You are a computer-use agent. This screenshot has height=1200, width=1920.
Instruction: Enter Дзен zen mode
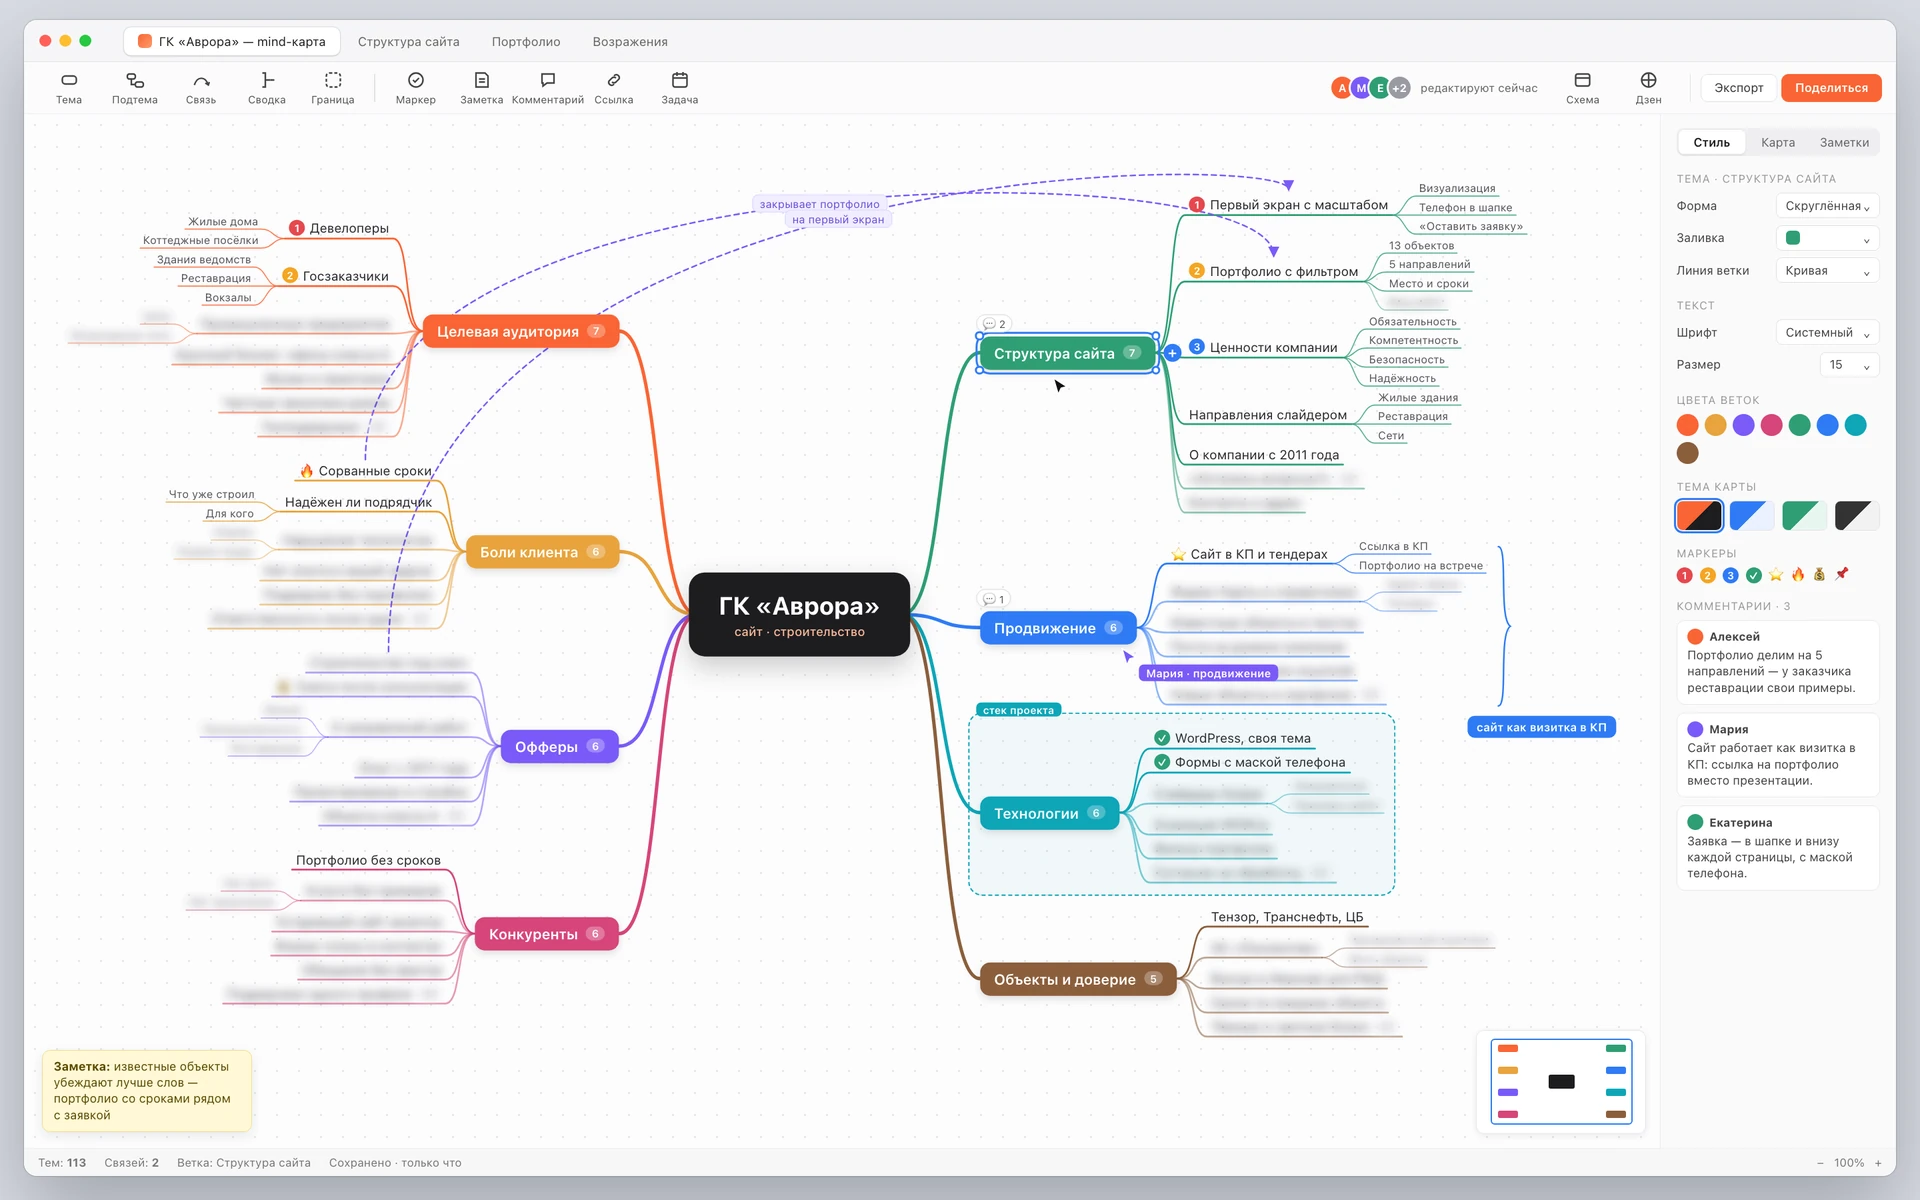coord(1648,88)
